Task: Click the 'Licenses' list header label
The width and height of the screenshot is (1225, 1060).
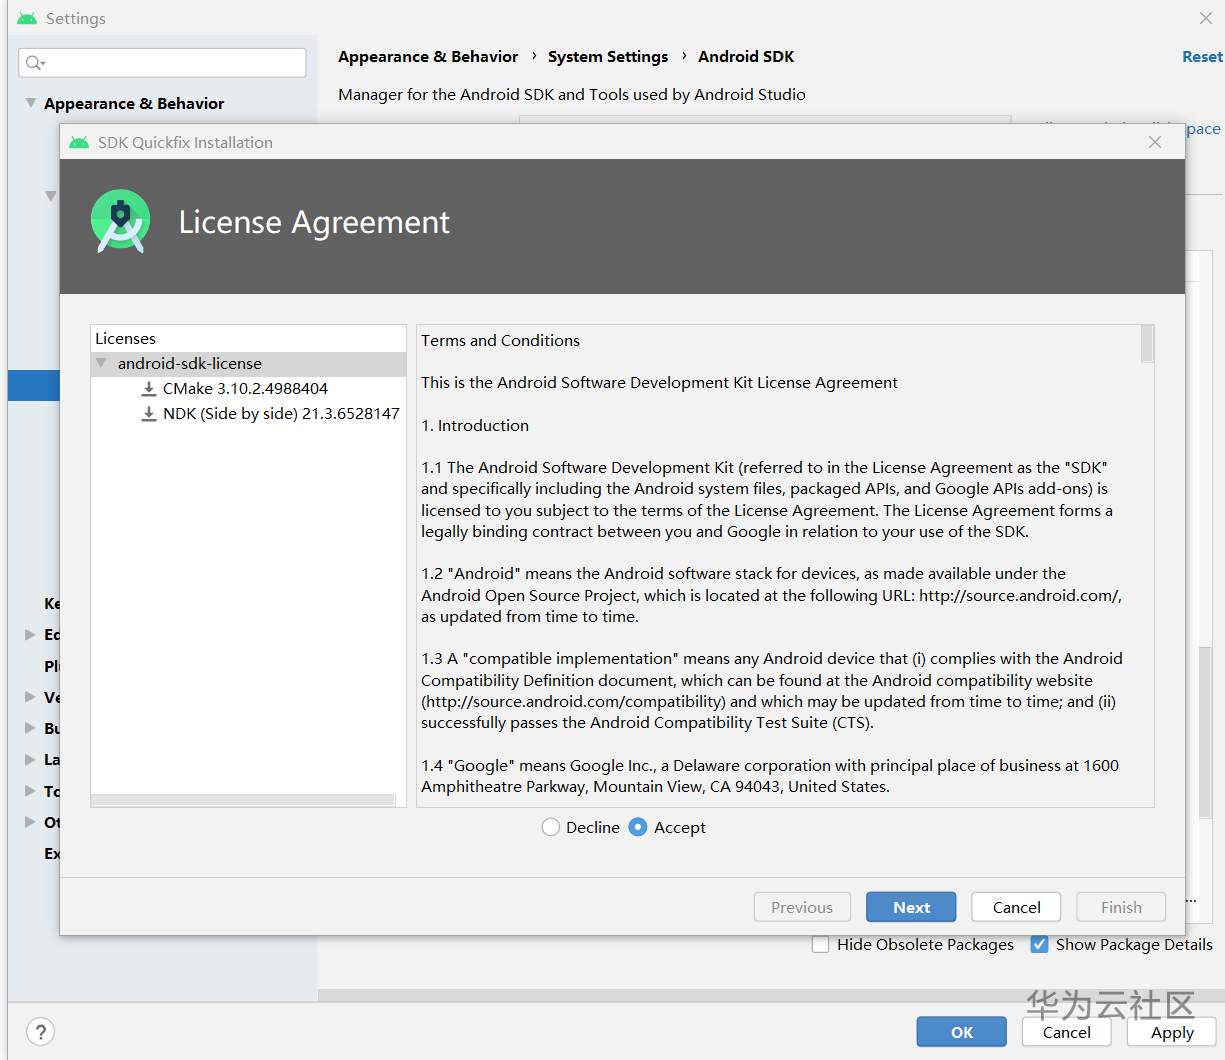Action: coord(125,338)
